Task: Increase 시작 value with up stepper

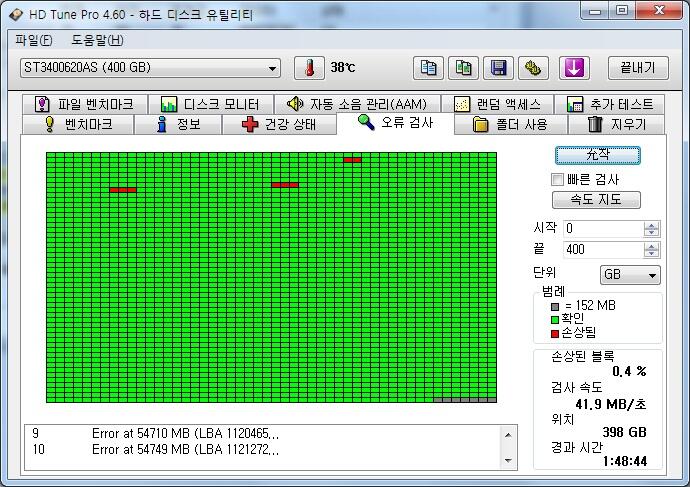Action: [651, 225]
